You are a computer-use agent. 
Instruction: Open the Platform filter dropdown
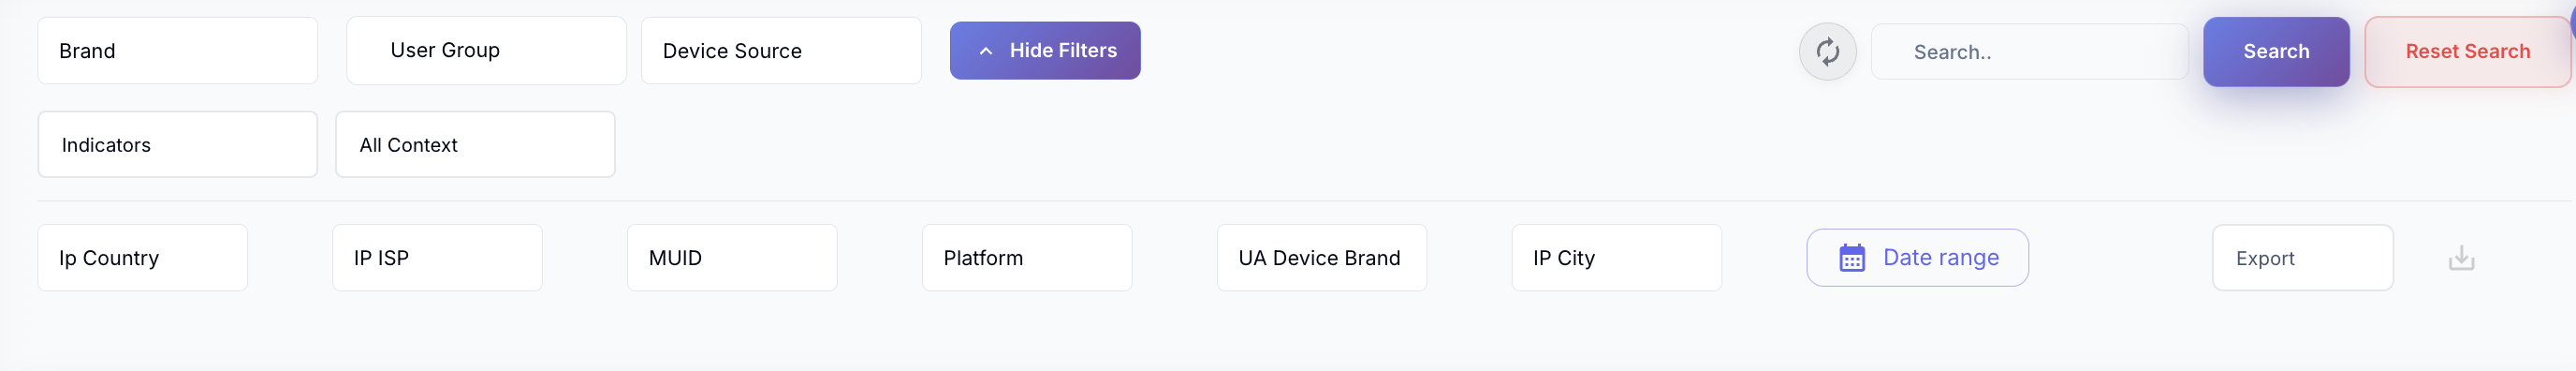point(1027,258)
